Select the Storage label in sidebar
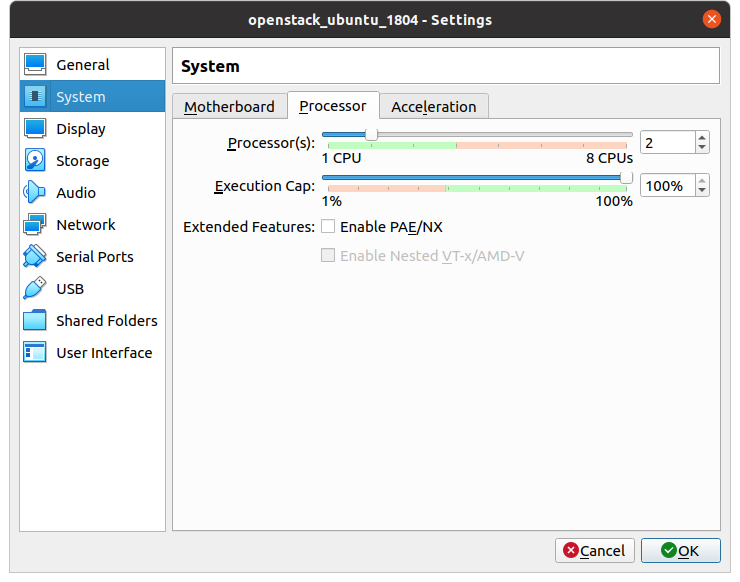This screenshot has width=740, height=582. click(83, 161)
